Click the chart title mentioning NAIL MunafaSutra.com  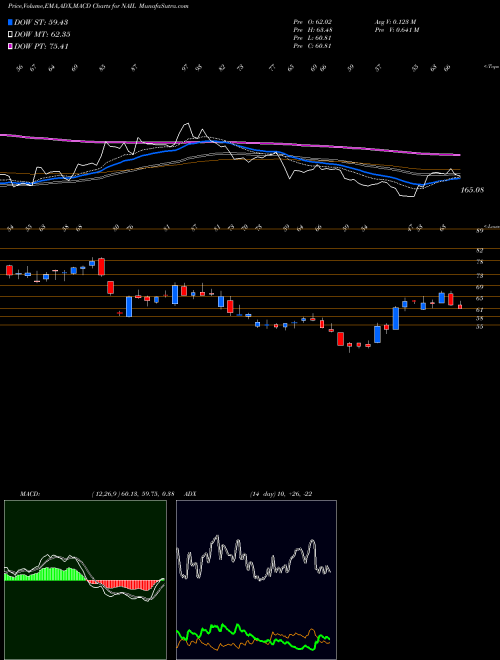[98, 6]
